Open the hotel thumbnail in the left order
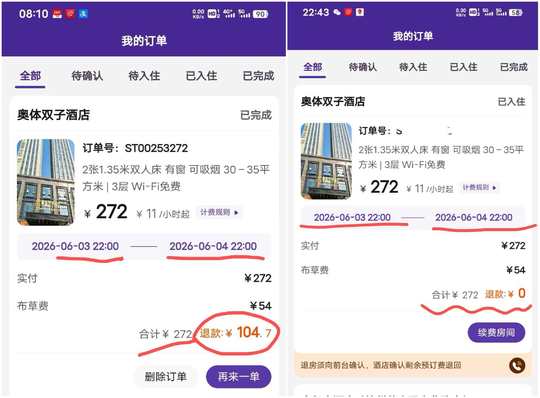 click(46, 182)
